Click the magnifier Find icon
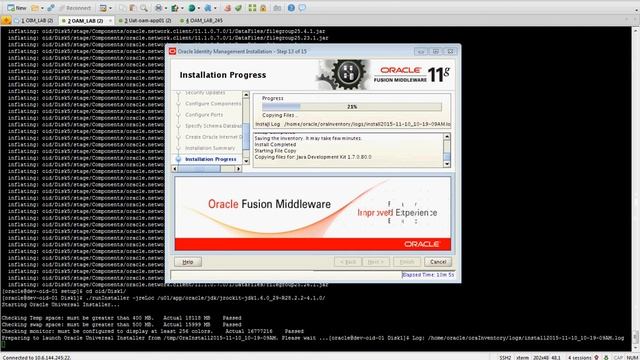The width and height of the screenshot is (640, 360). click(144, 8)
